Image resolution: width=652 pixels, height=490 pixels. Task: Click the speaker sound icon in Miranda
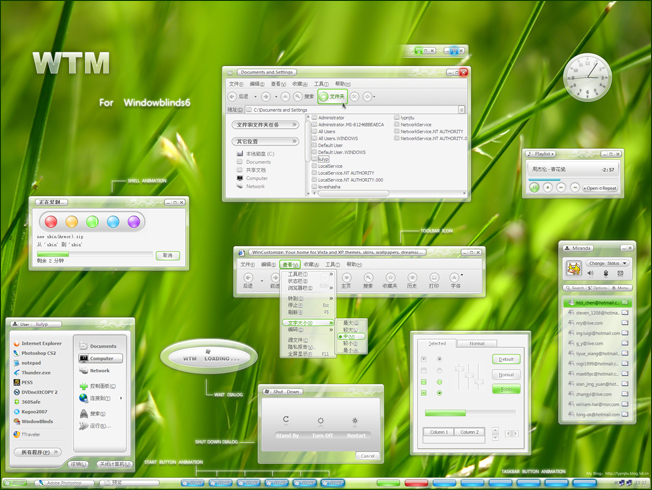pyautogui.click(x=590, y=273)
